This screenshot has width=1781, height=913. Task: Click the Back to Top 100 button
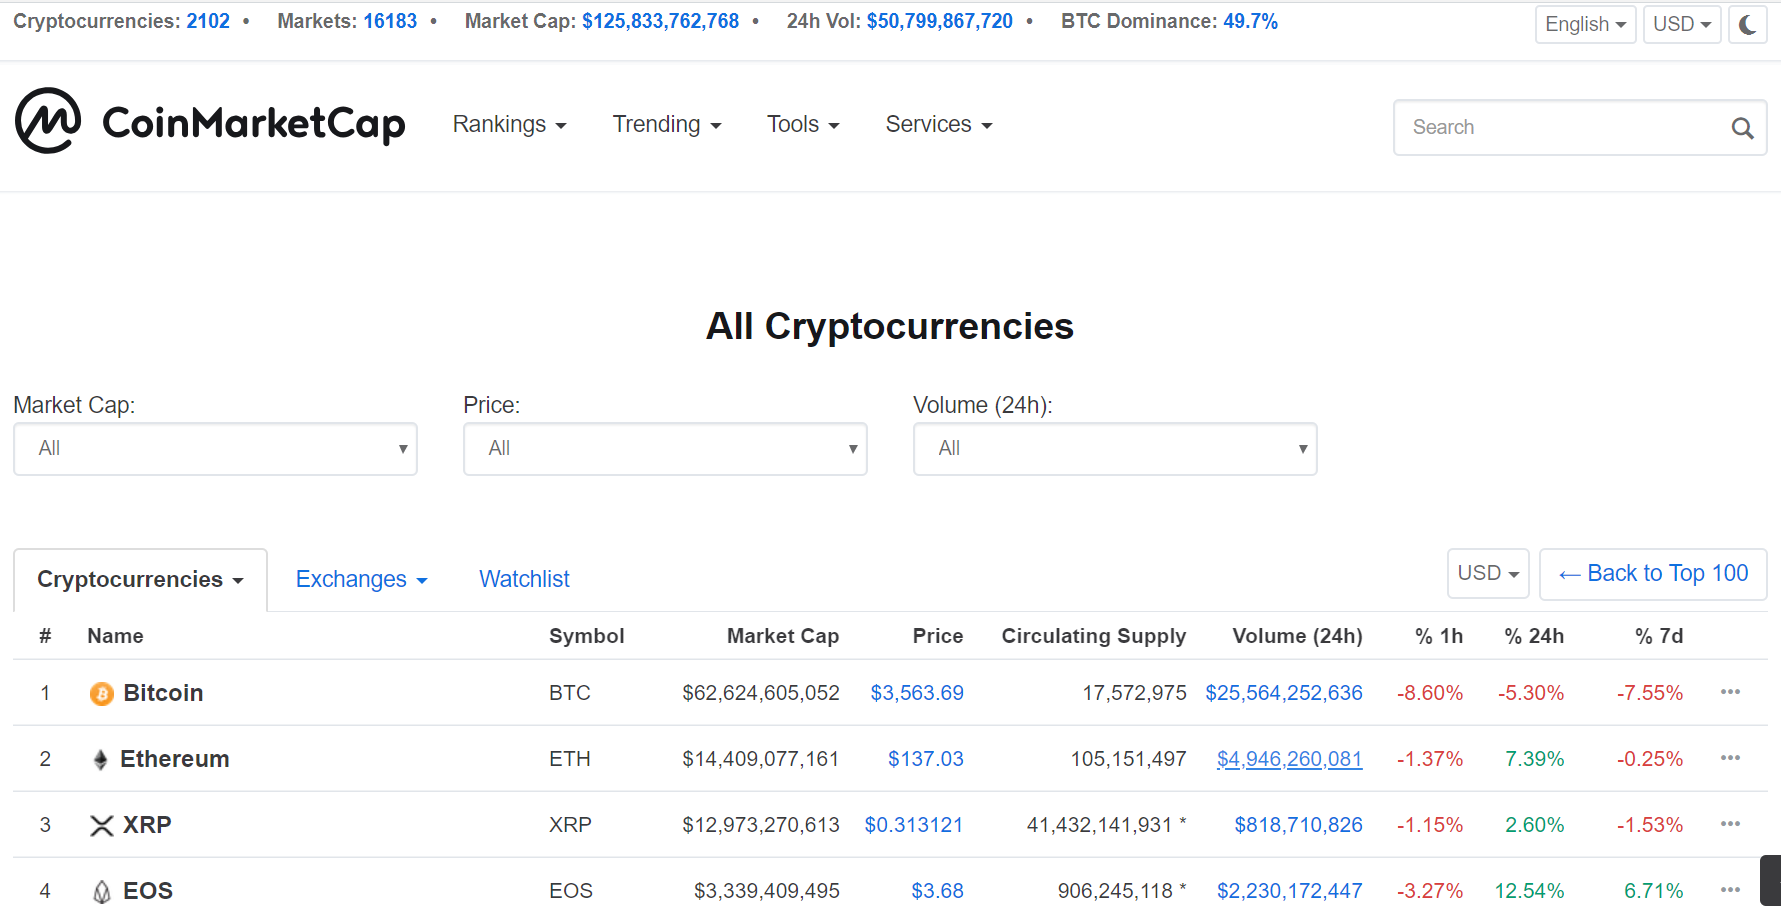tap(1653, 574)
